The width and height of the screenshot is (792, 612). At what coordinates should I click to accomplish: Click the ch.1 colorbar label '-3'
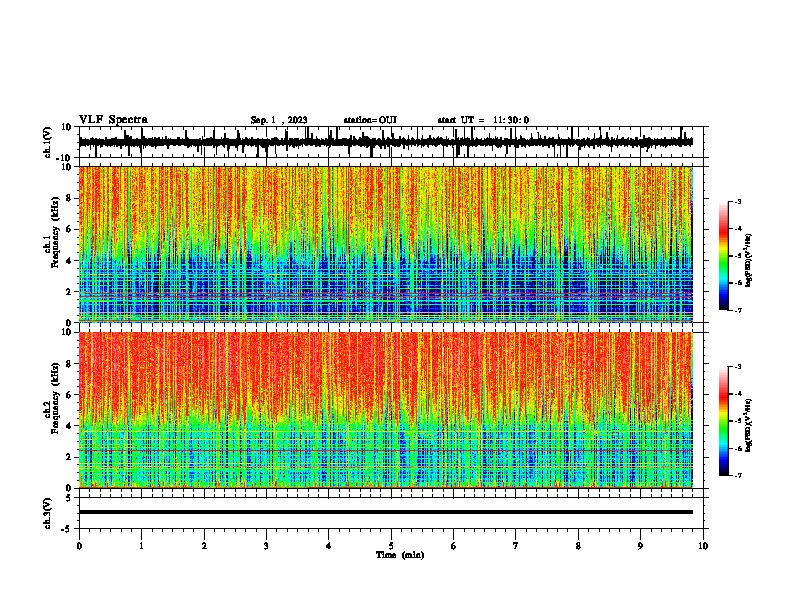coord(737,201)
